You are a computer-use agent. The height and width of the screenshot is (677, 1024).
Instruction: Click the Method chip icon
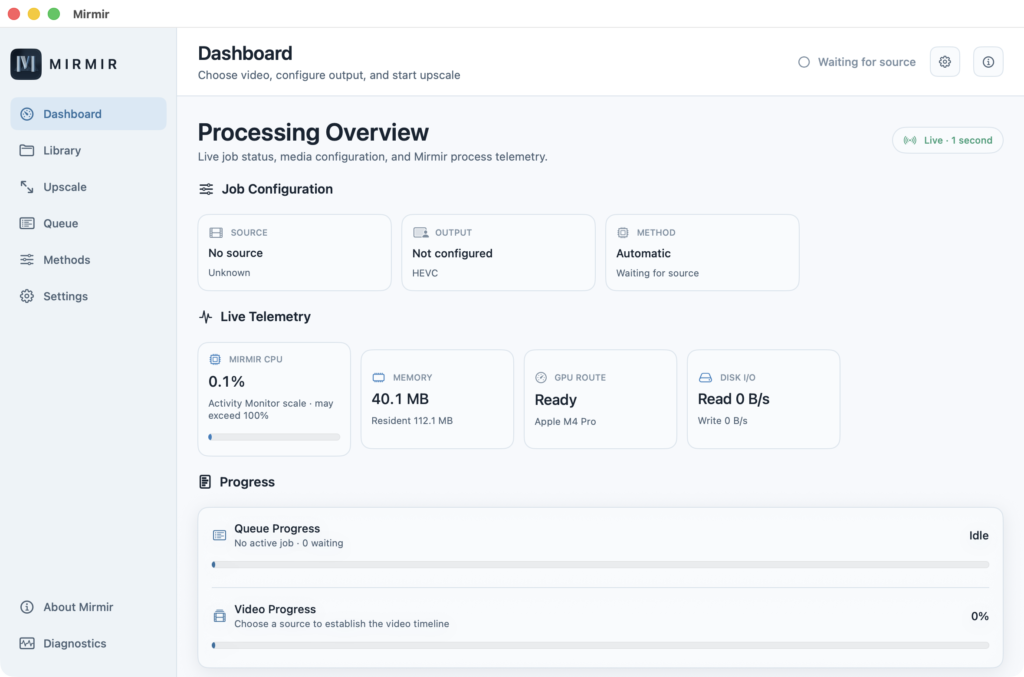[623, 232]
